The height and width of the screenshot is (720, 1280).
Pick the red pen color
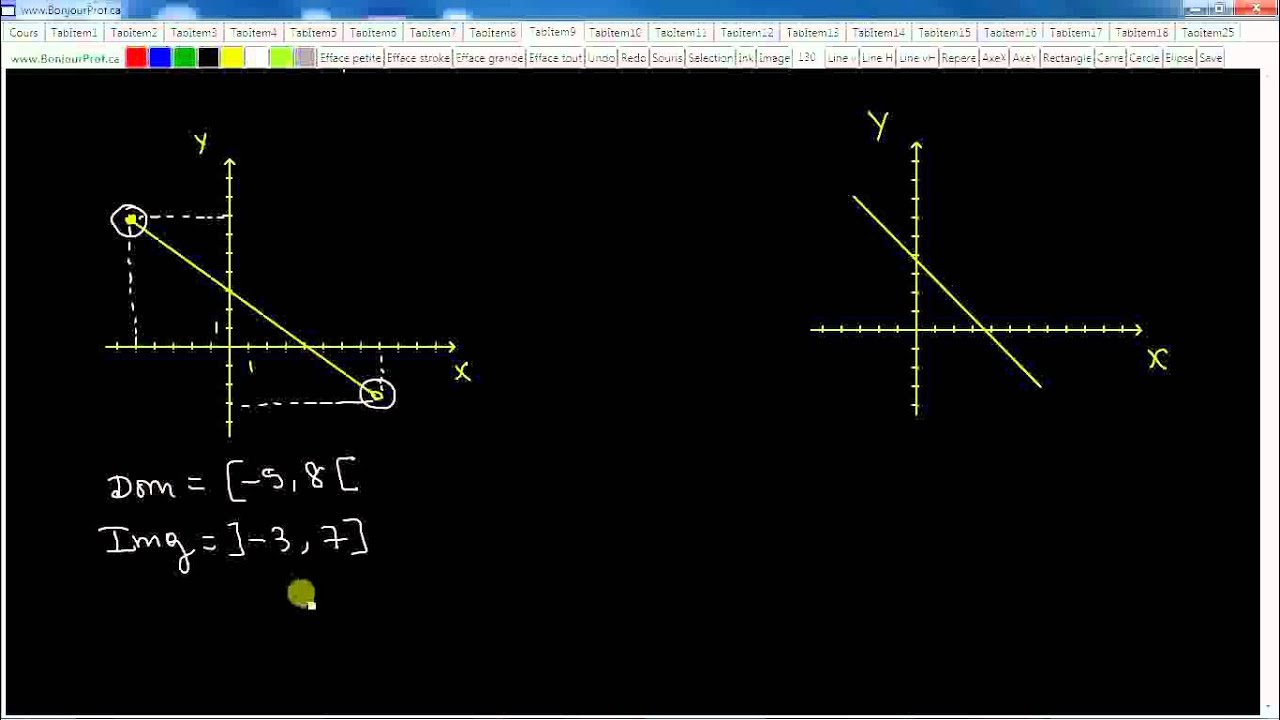(x=136, y=57)
